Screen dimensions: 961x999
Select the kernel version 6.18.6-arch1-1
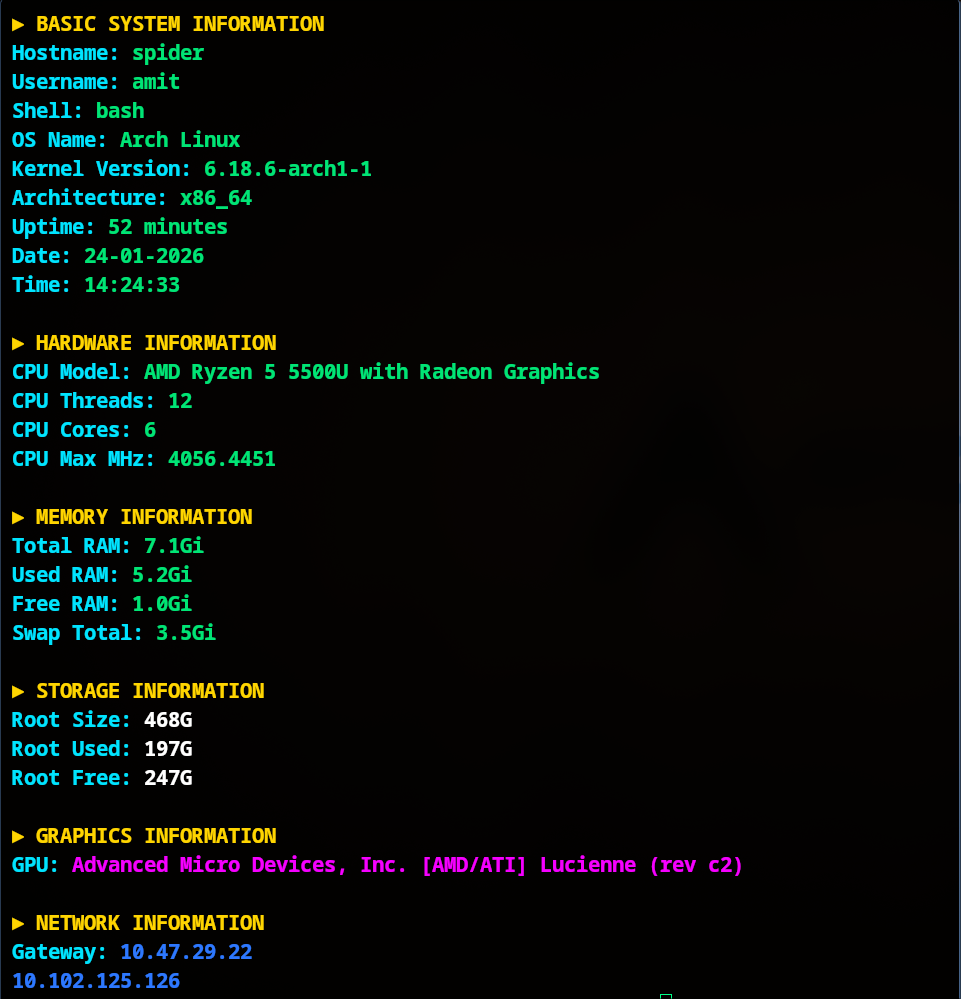pos(288,168)
